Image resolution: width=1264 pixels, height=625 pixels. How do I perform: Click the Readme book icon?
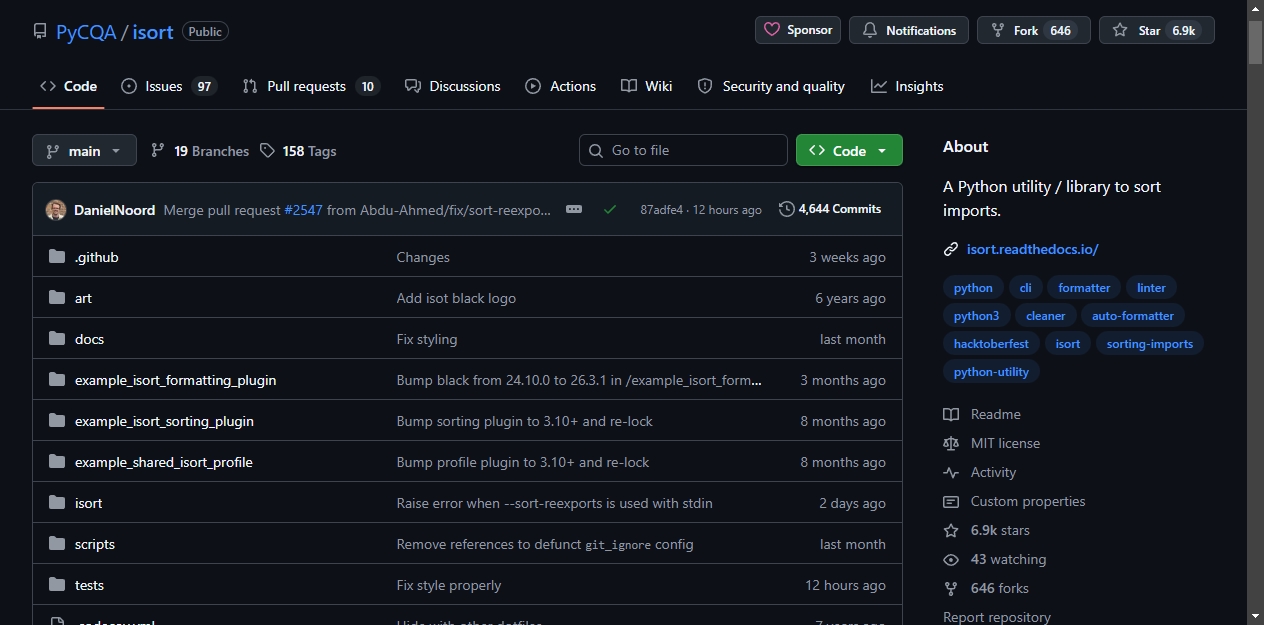point(951,414)
